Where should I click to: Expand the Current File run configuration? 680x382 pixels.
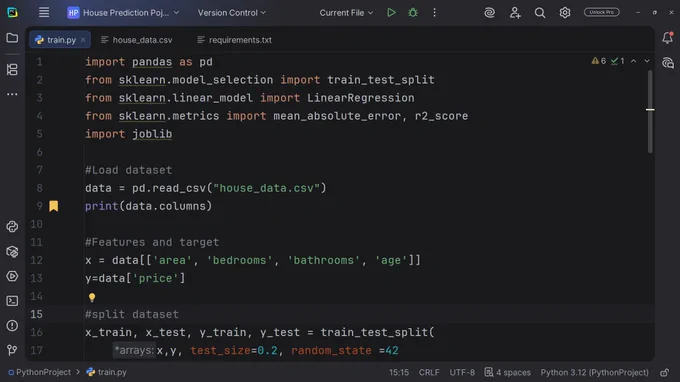346,13
